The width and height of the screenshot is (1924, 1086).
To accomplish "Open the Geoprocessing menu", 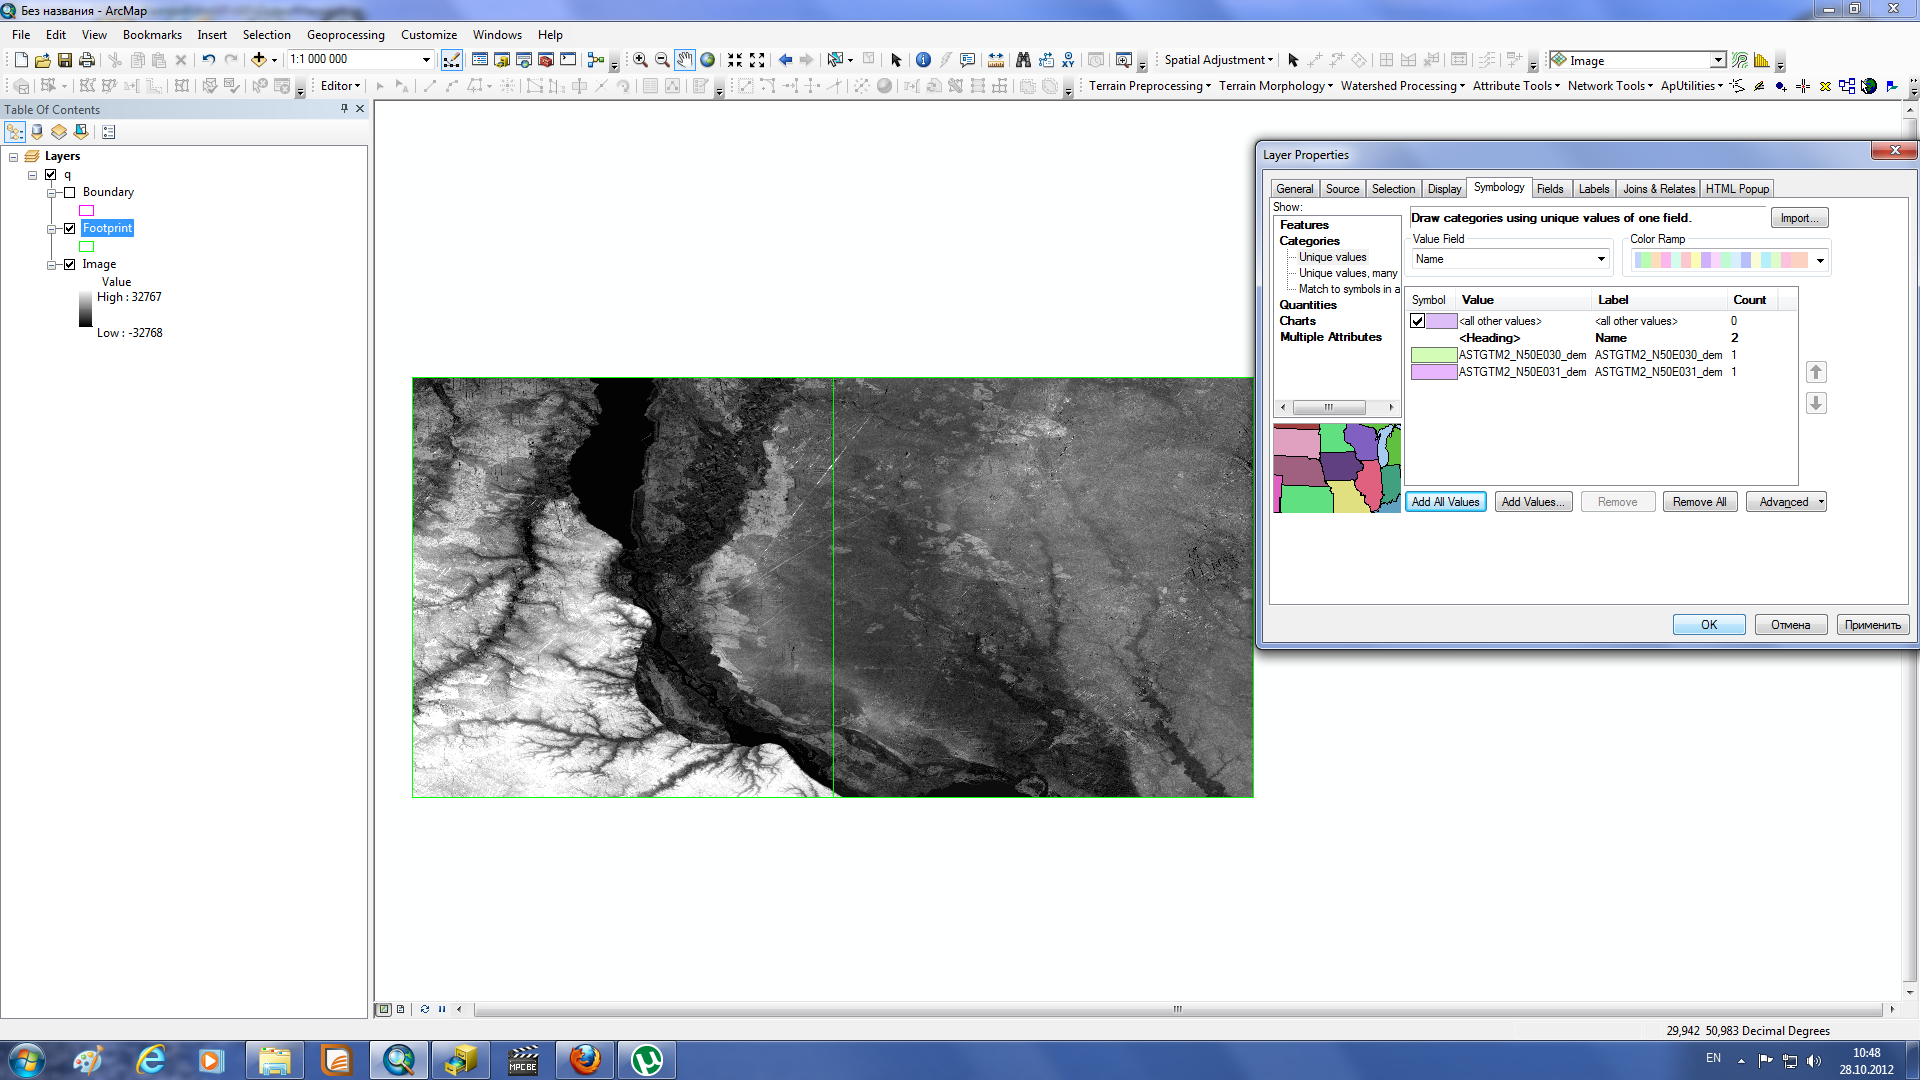I will click(346, 35).
